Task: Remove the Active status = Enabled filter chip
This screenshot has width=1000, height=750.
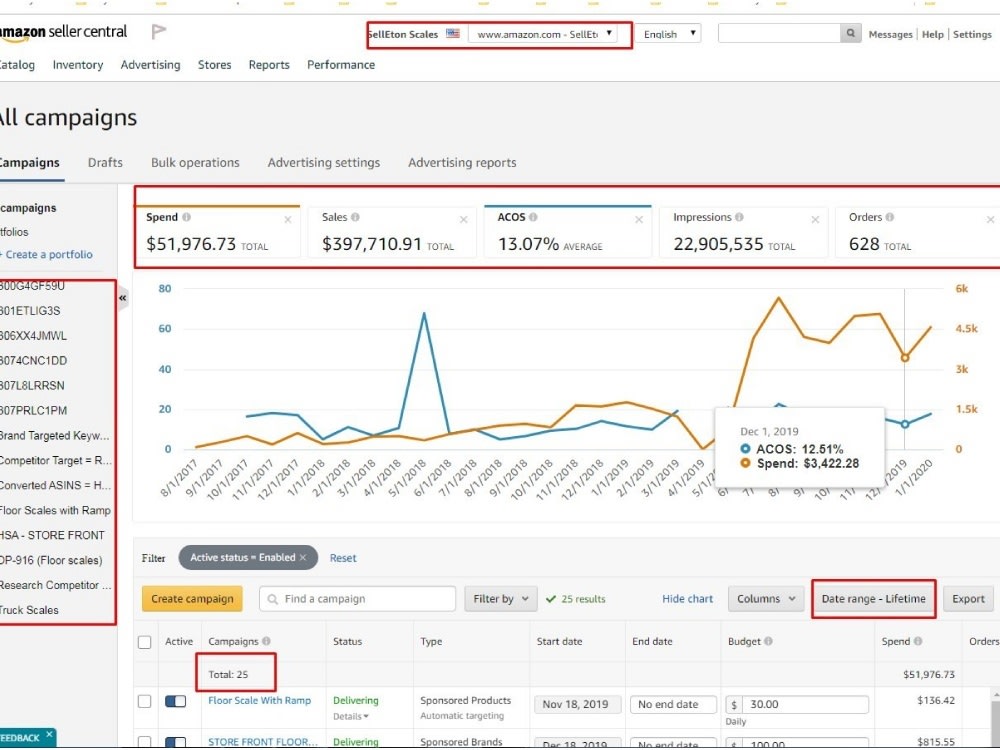Action: 303,557
